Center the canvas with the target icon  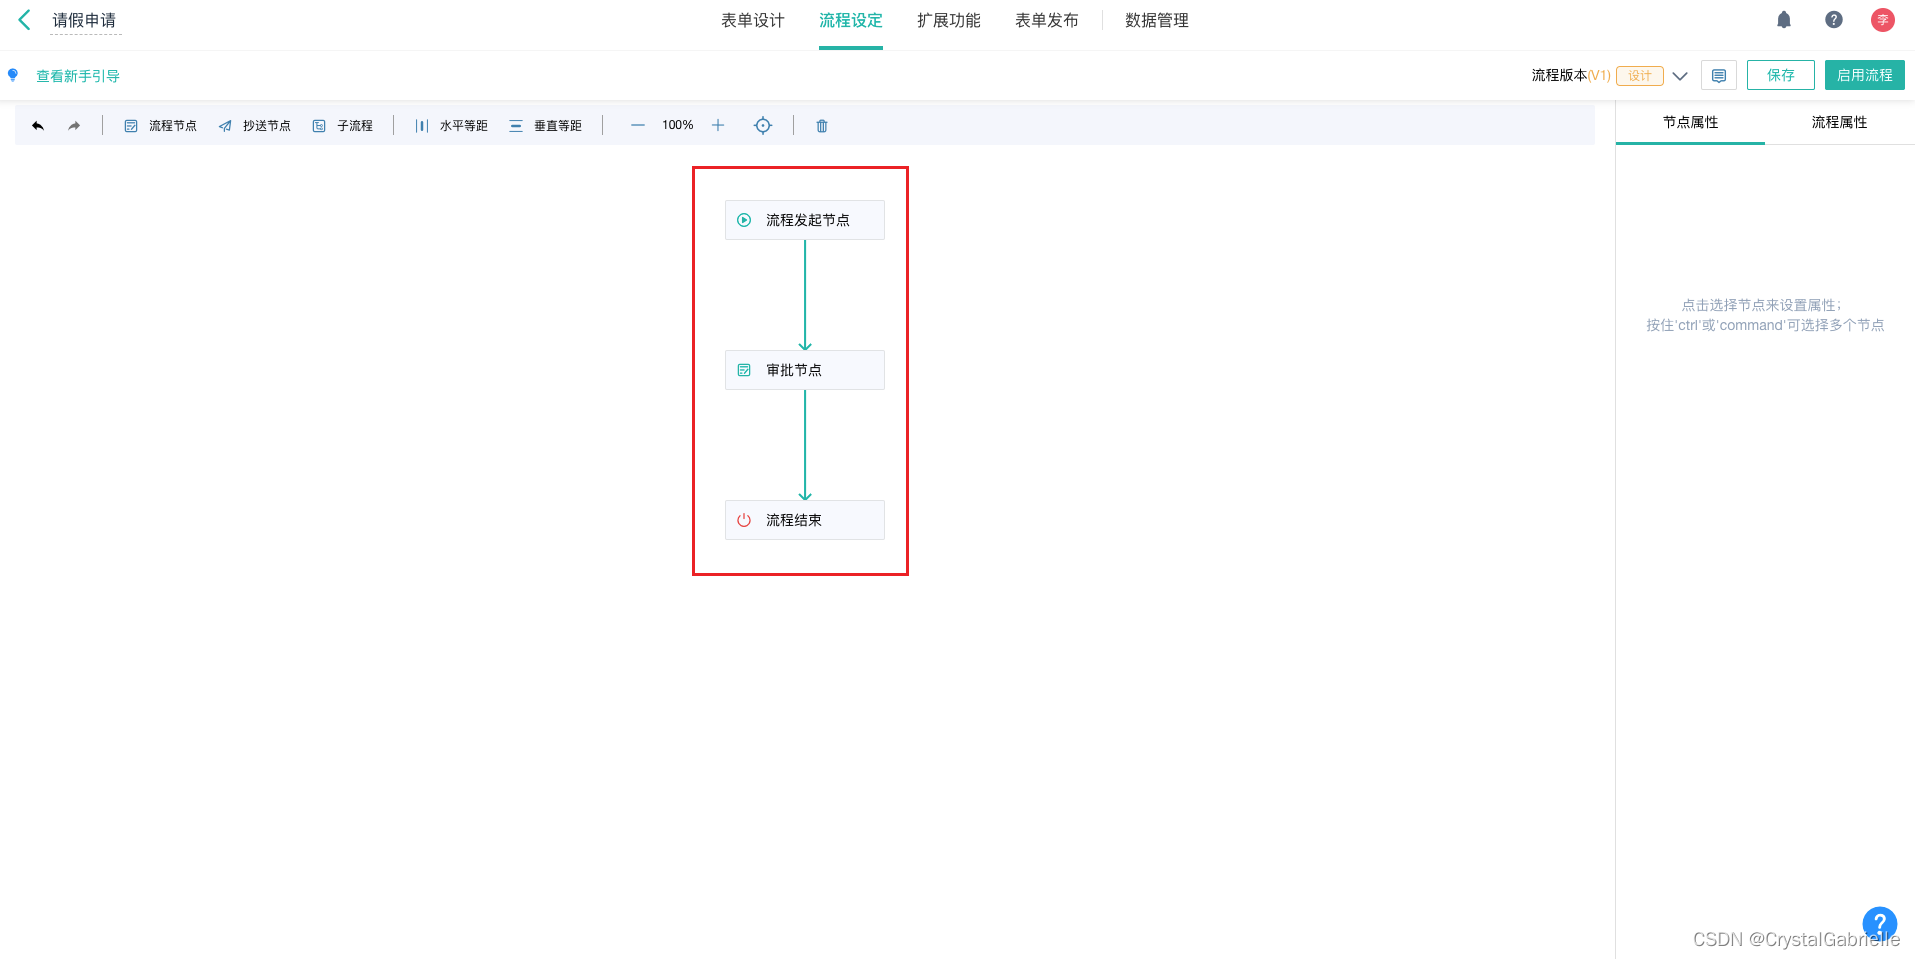(763, 125)
